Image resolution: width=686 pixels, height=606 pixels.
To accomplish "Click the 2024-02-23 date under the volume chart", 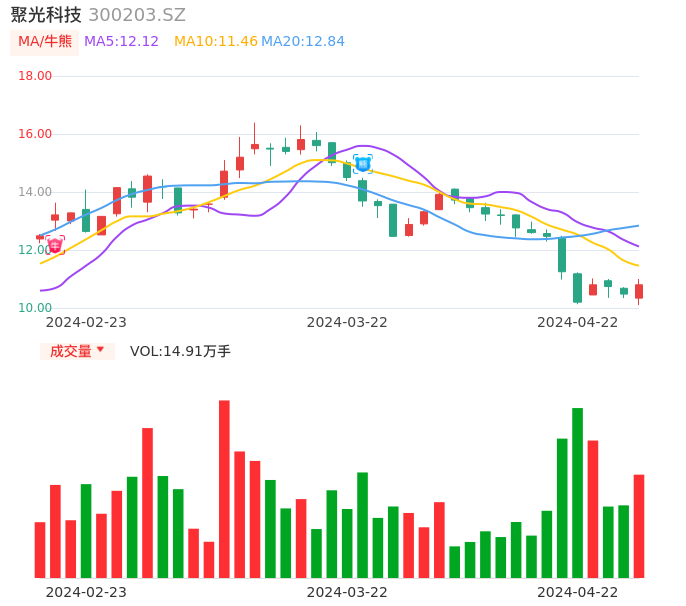I will pyautogui.click(x=86, y=593).
